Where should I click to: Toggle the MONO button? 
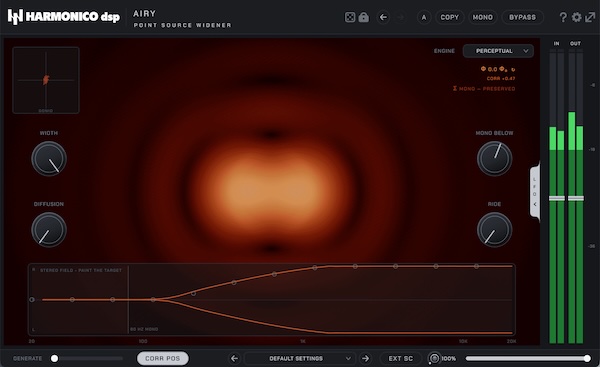click(483, 17)
